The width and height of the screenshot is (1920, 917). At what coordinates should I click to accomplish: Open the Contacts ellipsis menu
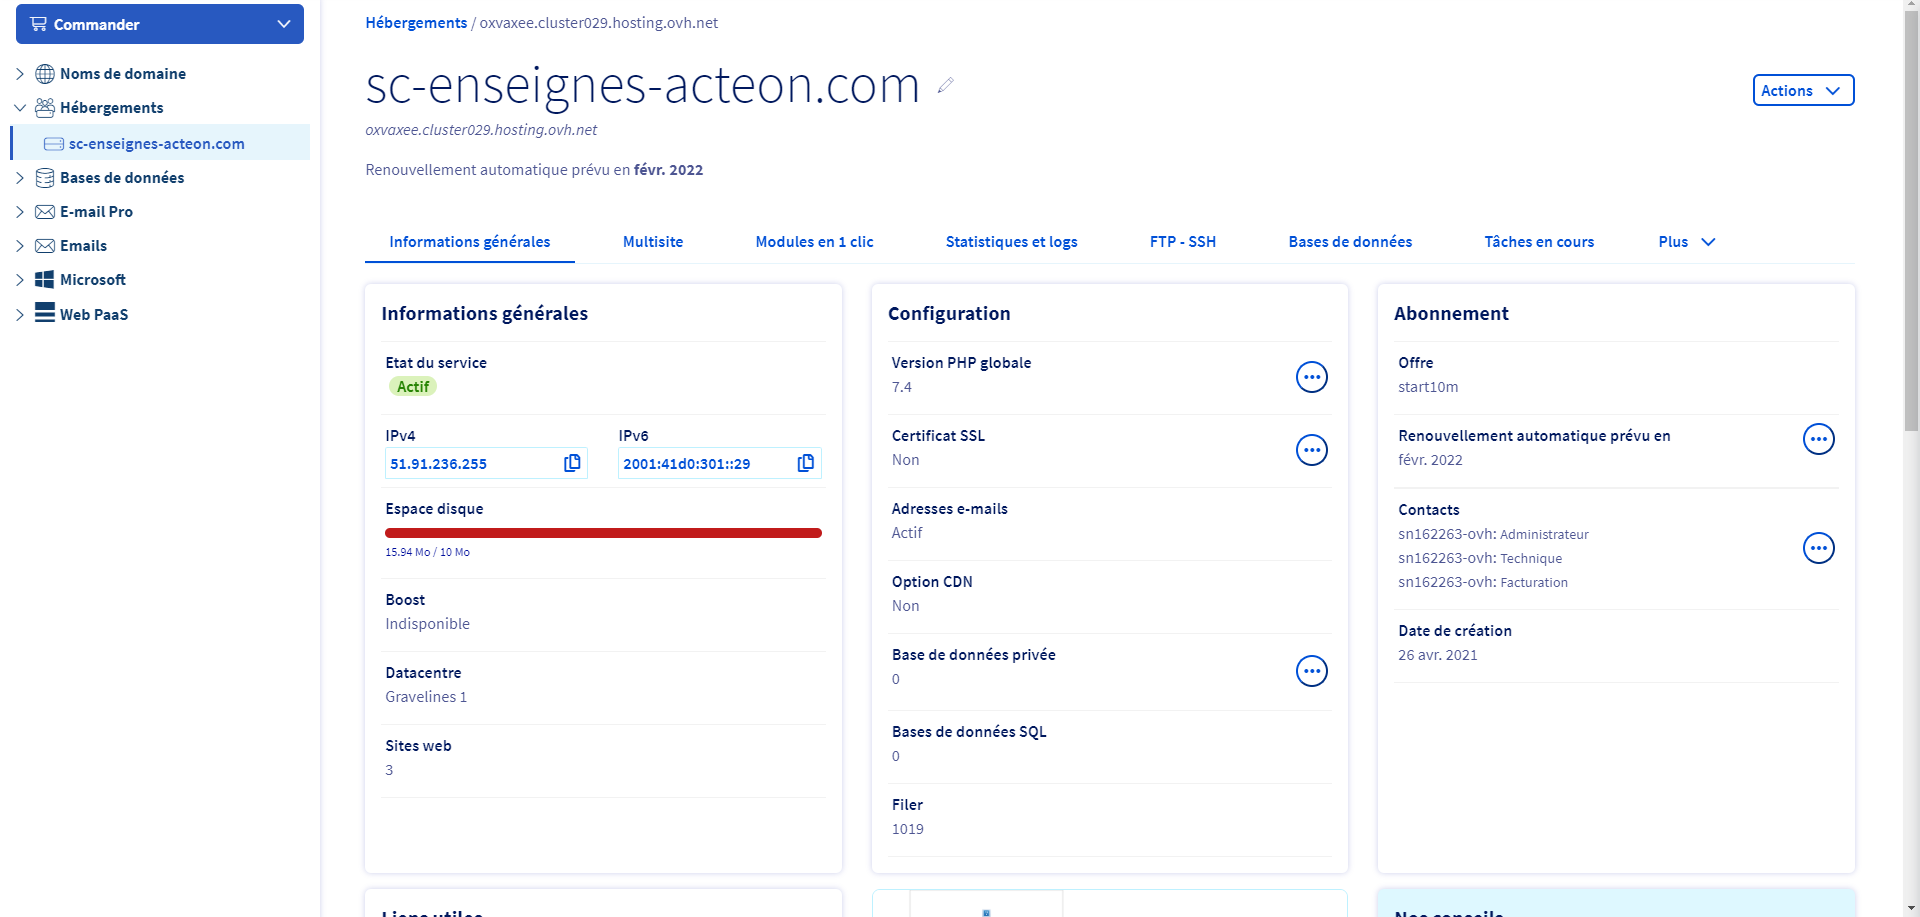tap(1817, 548)
